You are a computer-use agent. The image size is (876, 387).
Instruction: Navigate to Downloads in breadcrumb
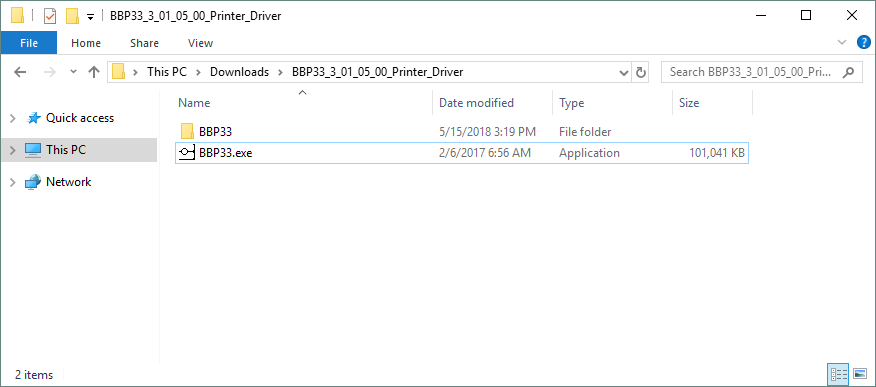point(239,72)
